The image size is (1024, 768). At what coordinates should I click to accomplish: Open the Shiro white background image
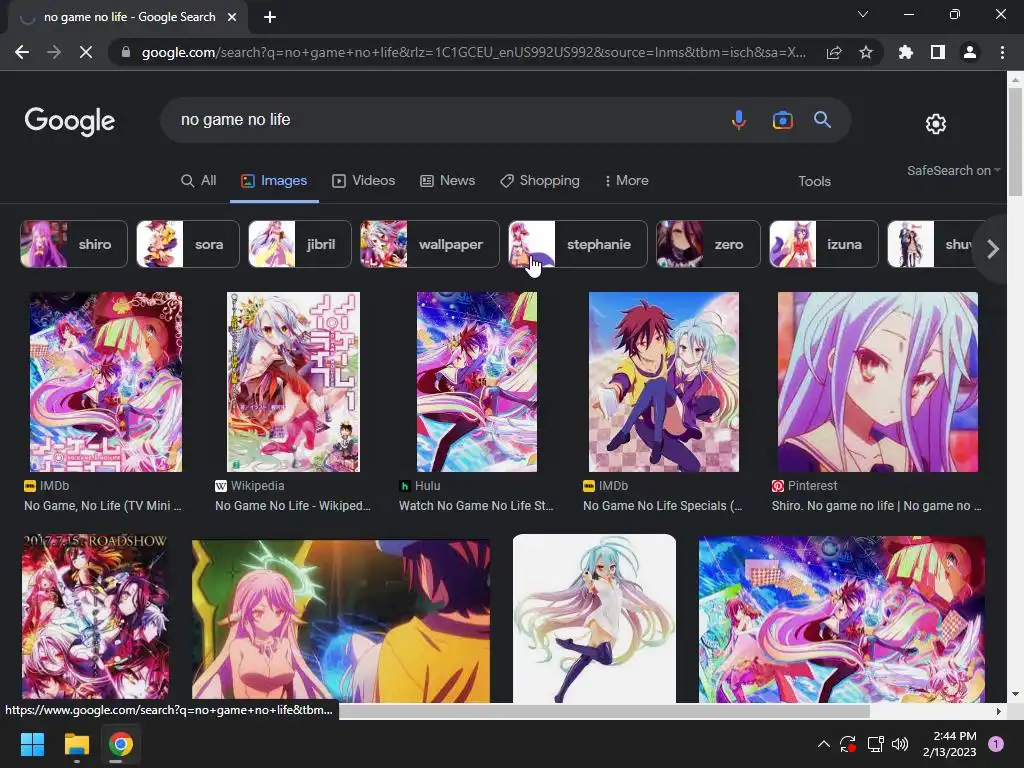pos(594,618)
